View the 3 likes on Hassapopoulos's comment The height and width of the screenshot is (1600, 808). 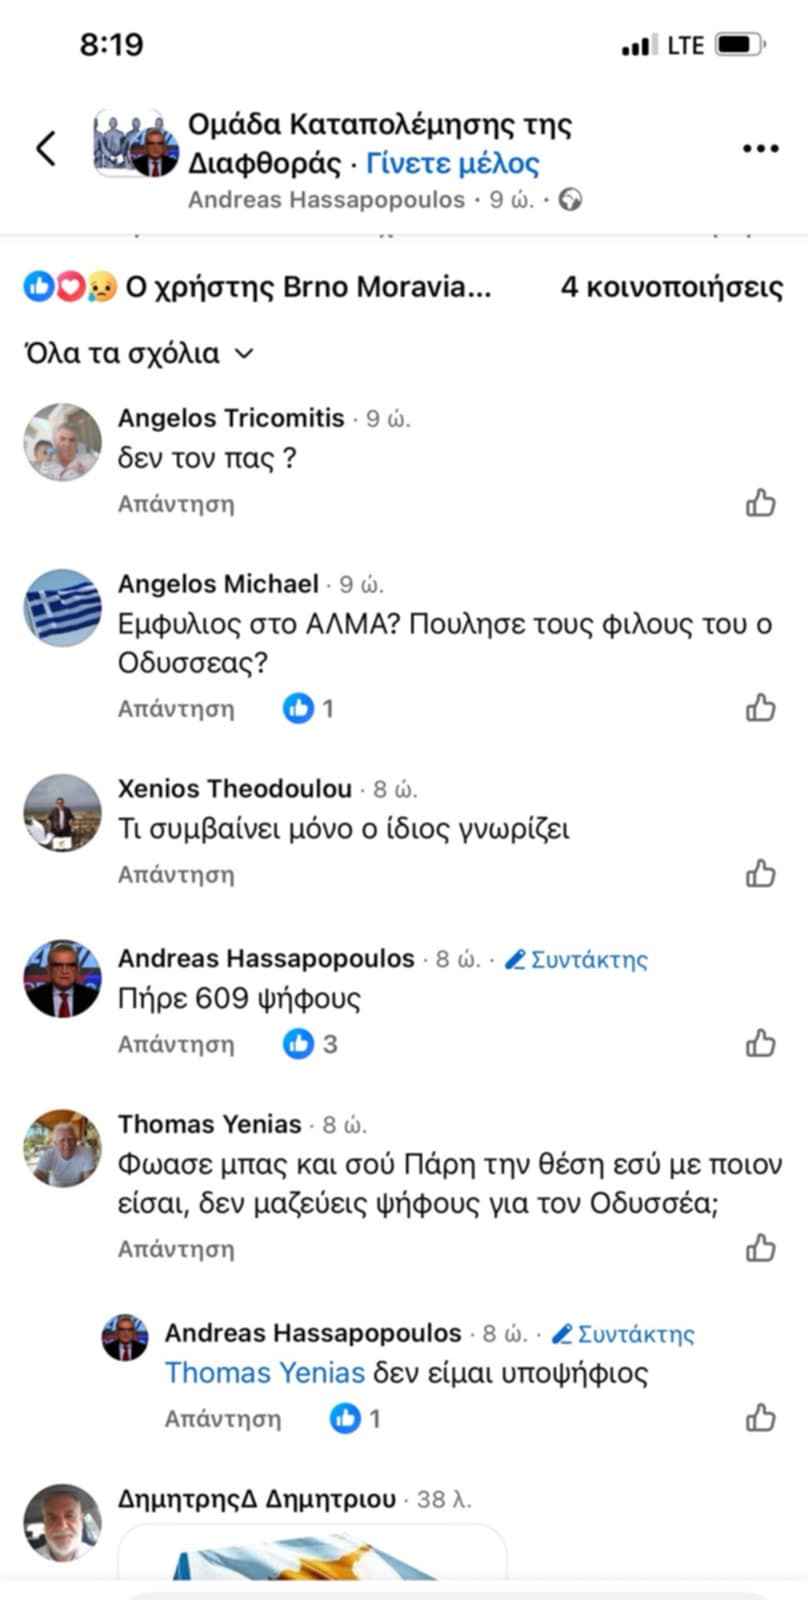click(311, 1044)
